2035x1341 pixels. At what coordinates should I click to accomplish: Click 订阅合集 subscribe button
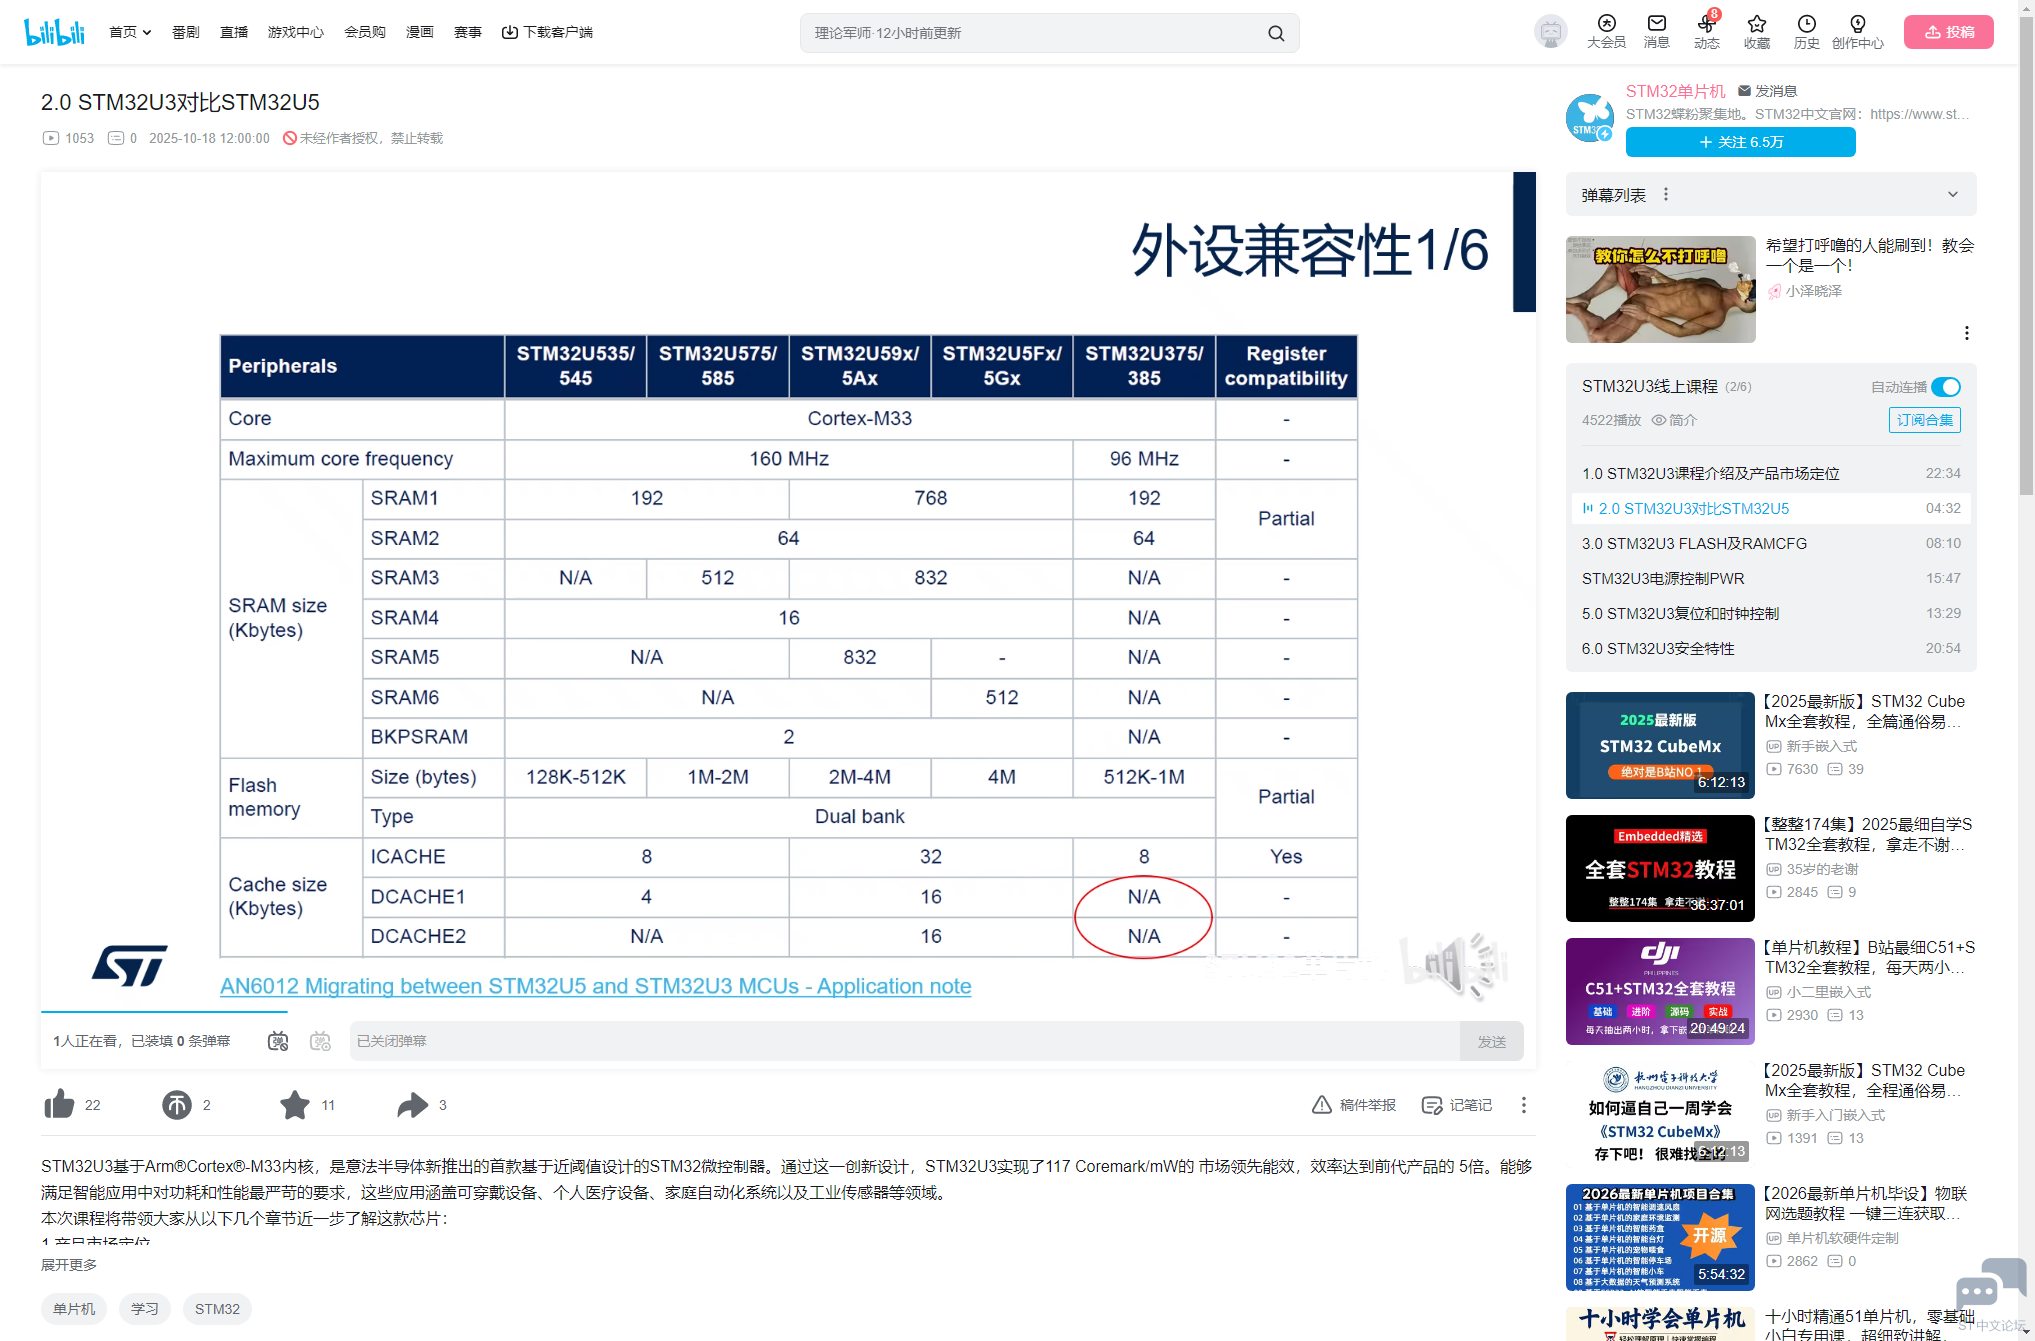click(1925, 420)
